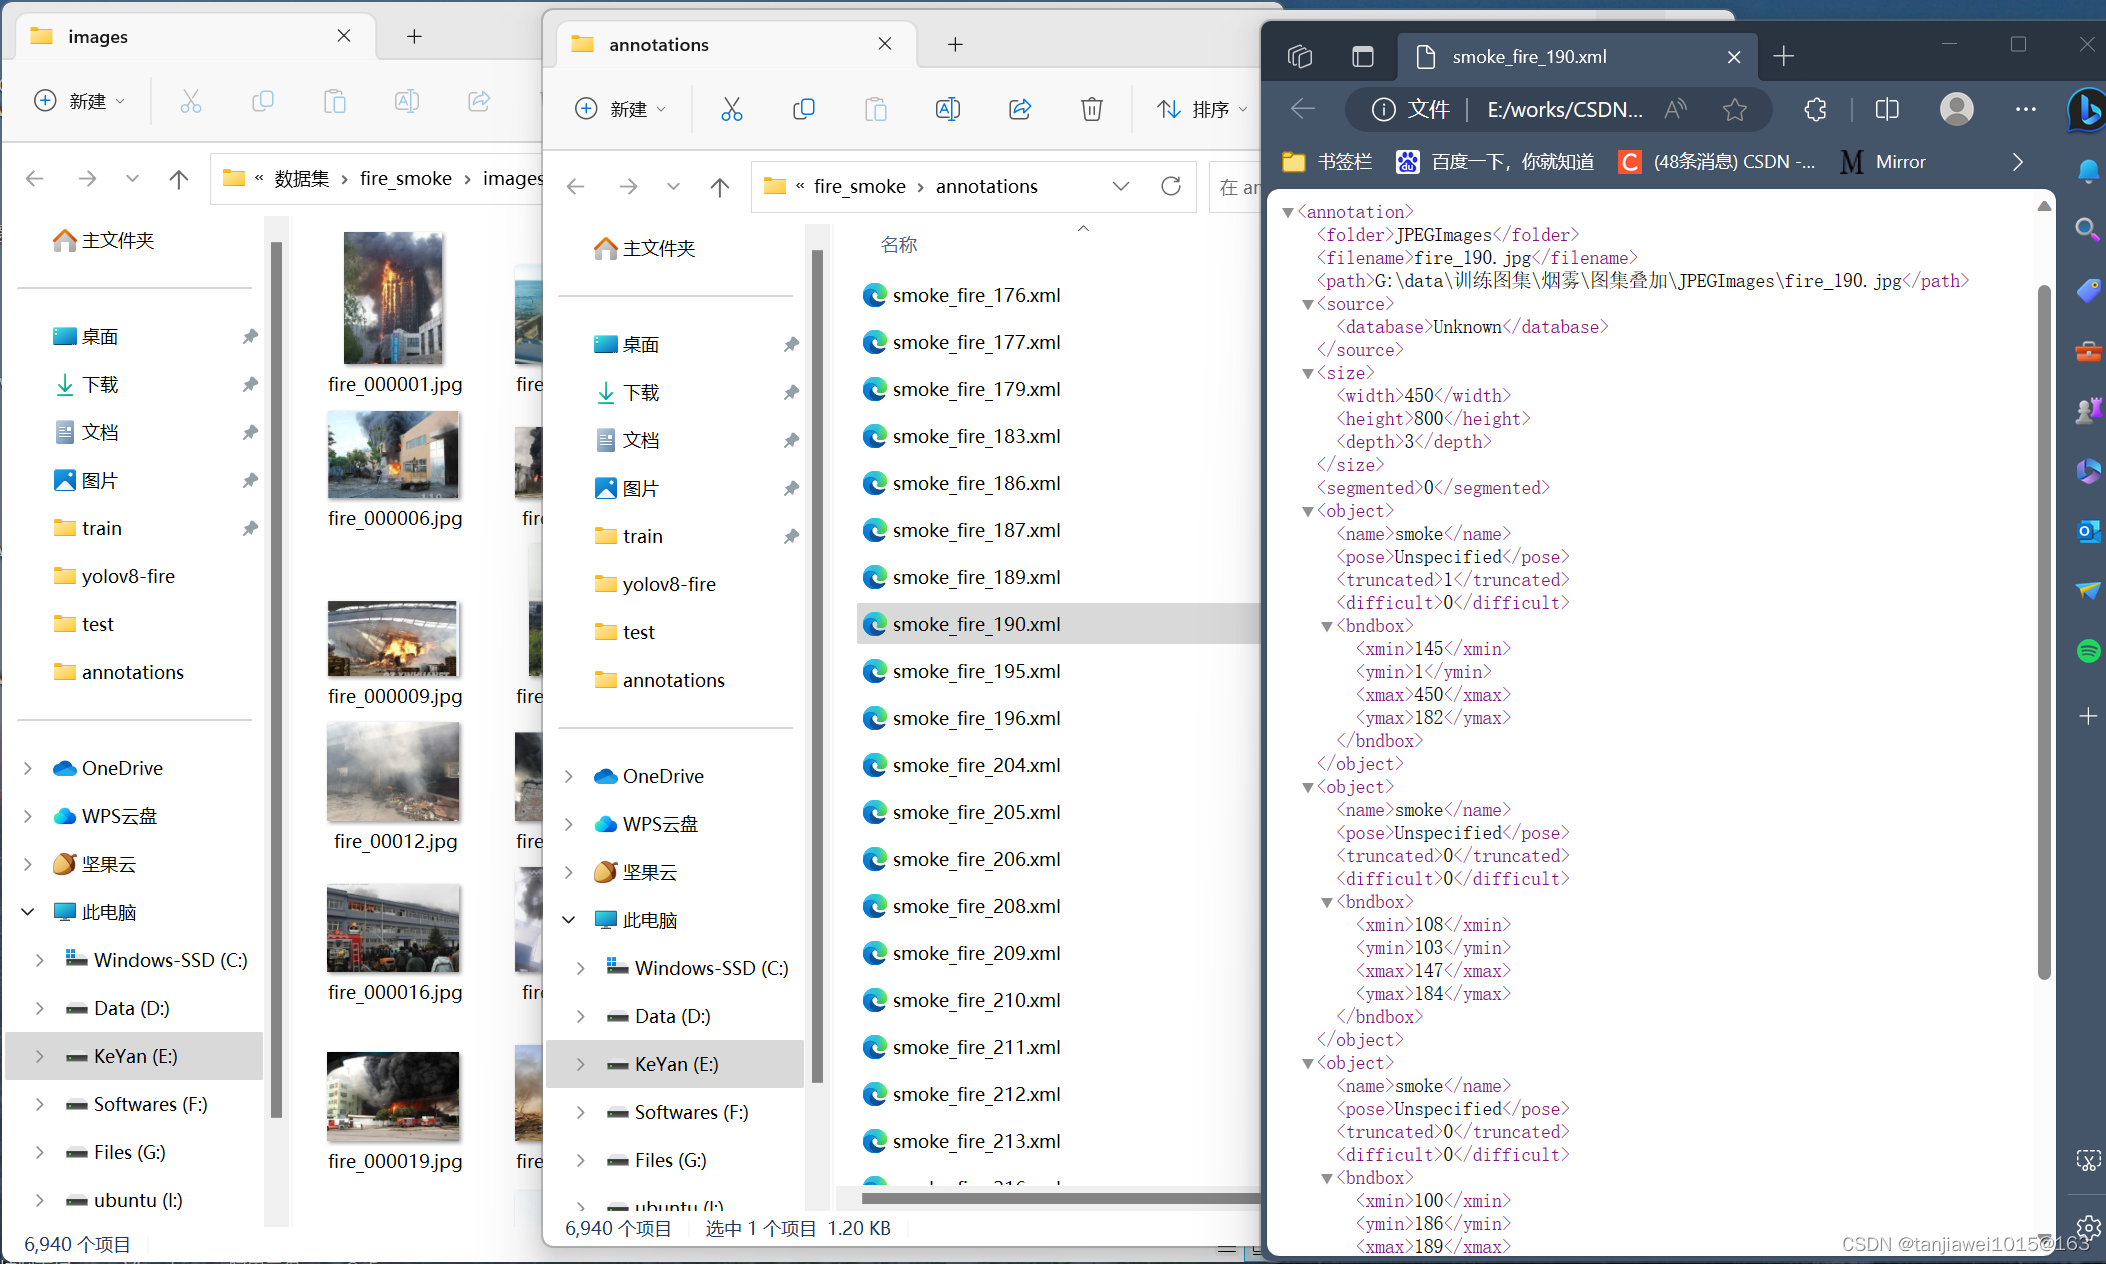Open the Edge extensions puzzle icon
The width and height of the screenshot is (2106, 1264).
coord(1815,109)
